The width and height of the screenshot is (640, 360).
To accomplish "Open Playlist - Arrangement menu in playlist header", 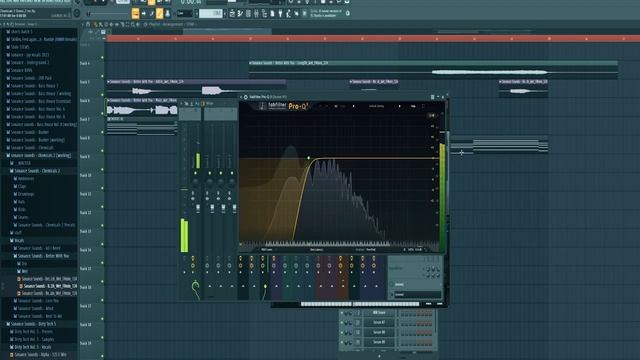I will tap(171, 24).
